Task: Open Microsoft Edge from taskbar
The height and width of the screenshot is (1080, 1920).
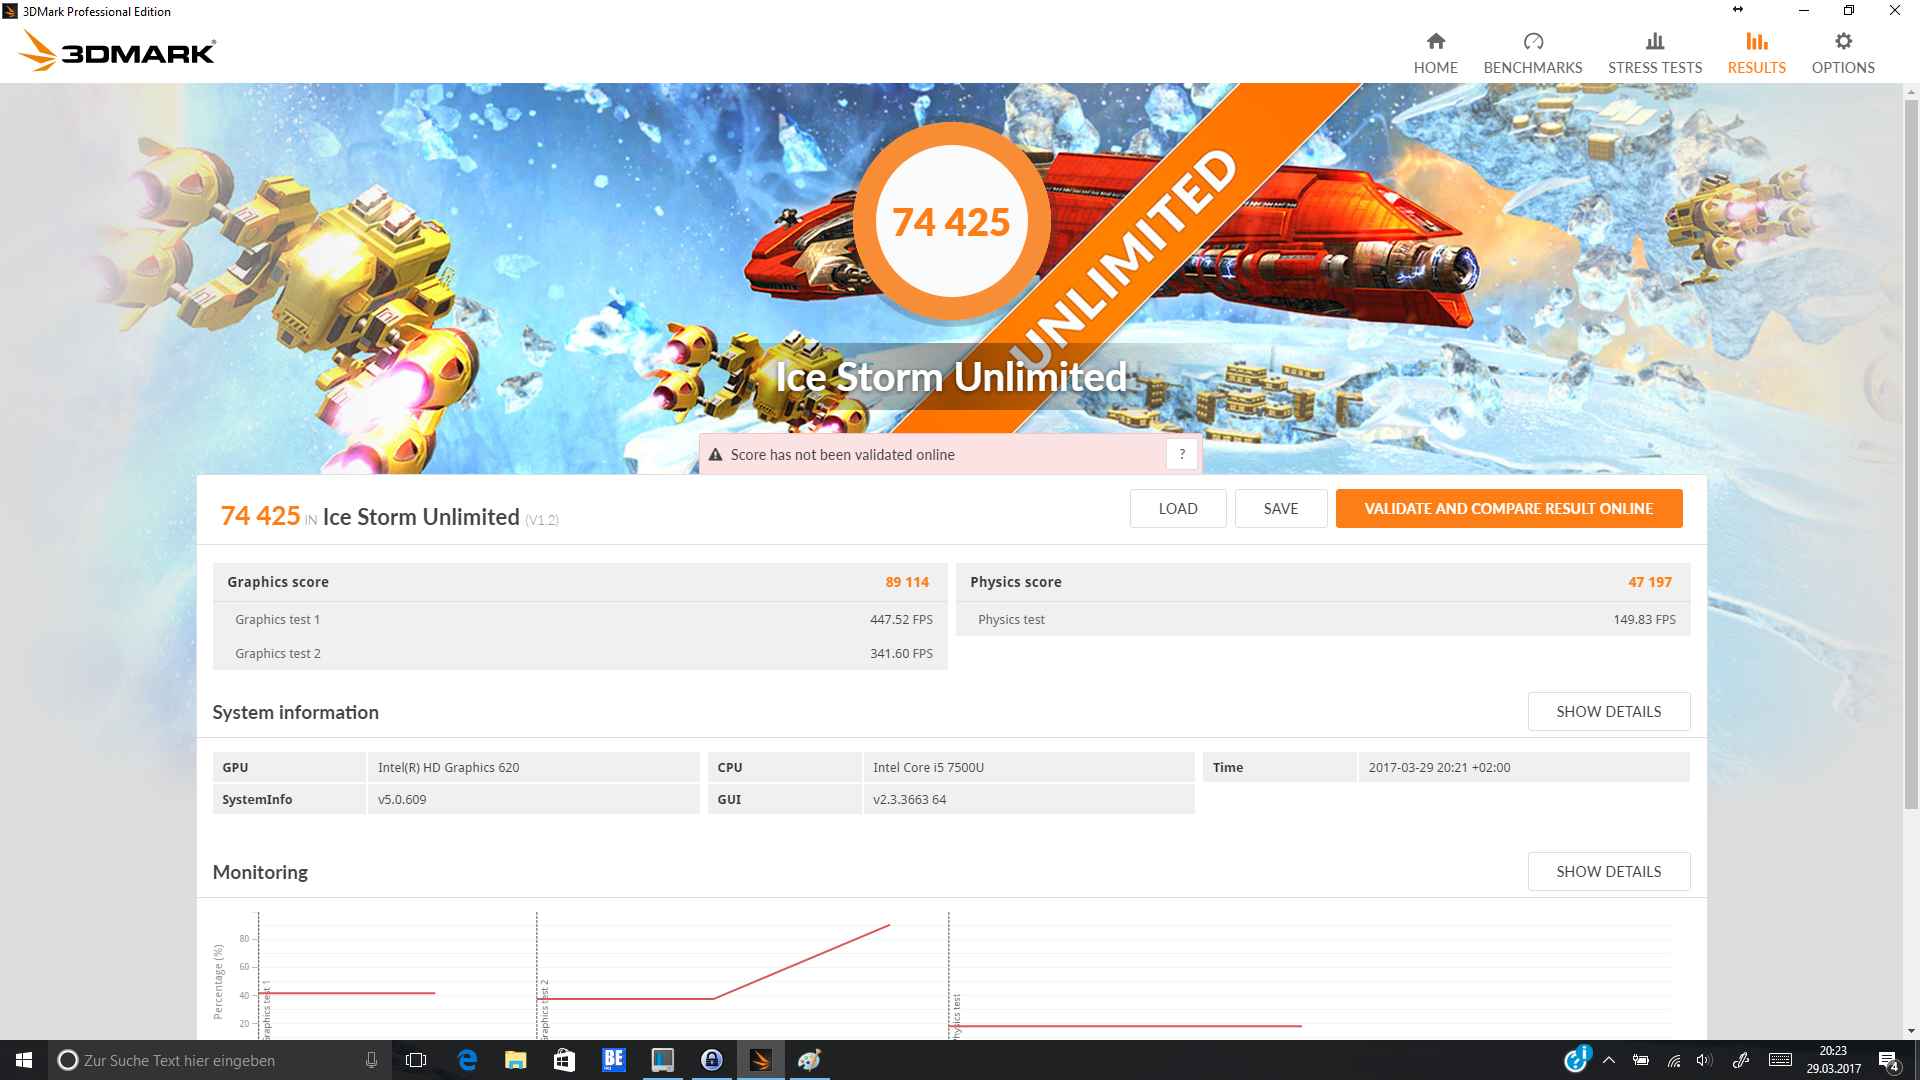Action: [467, 1060]
